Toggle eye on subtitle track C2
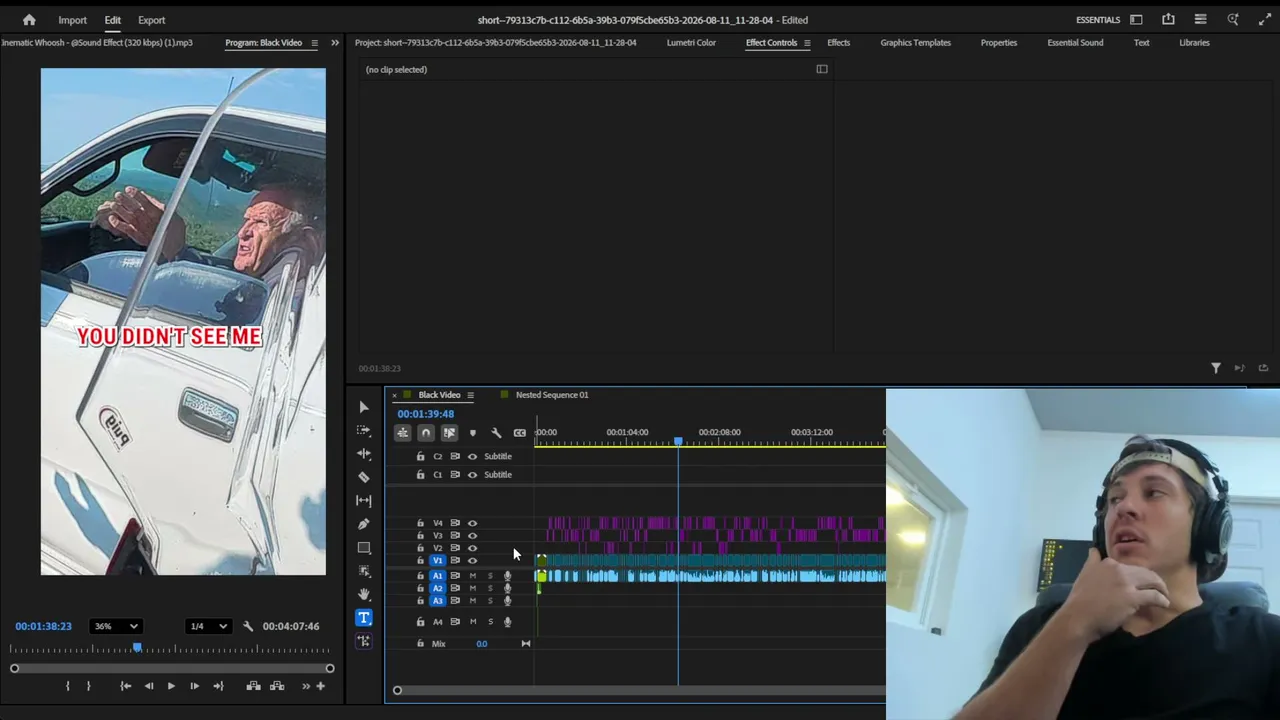The image size is (1280, 720). coord(473,456)
